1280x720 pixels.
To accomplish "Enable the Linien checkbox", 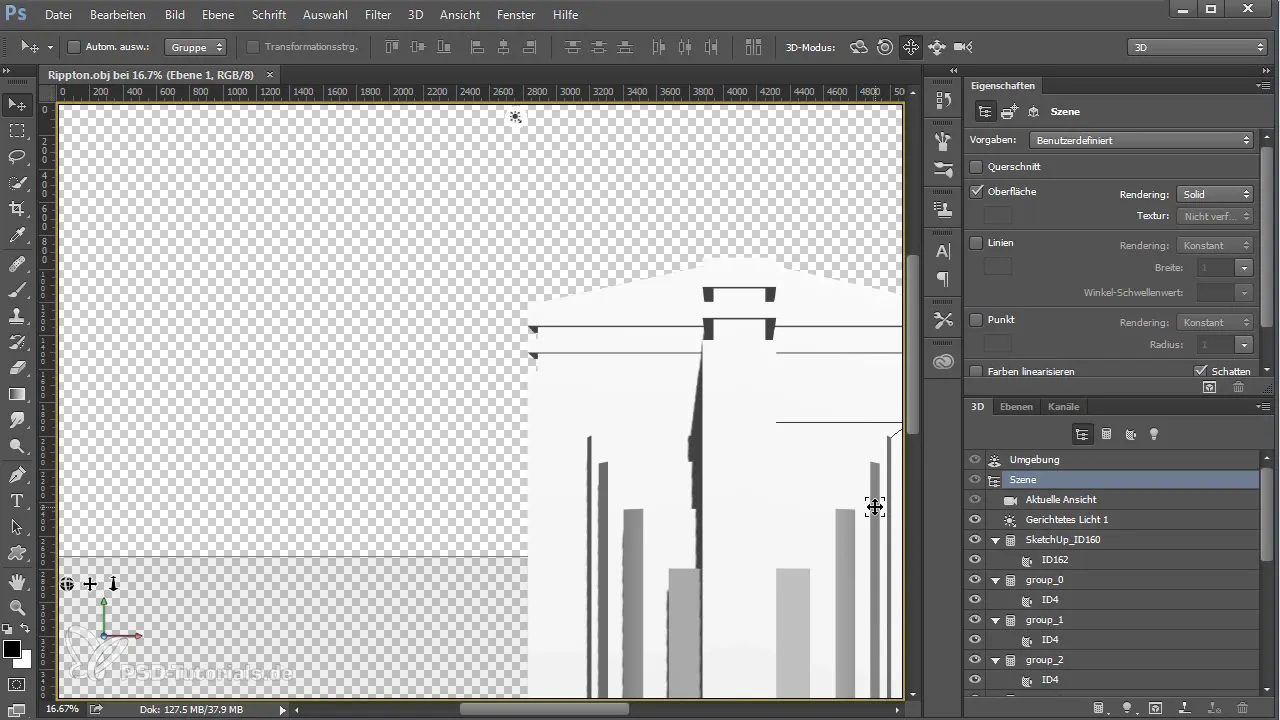I will click(977, 243).
